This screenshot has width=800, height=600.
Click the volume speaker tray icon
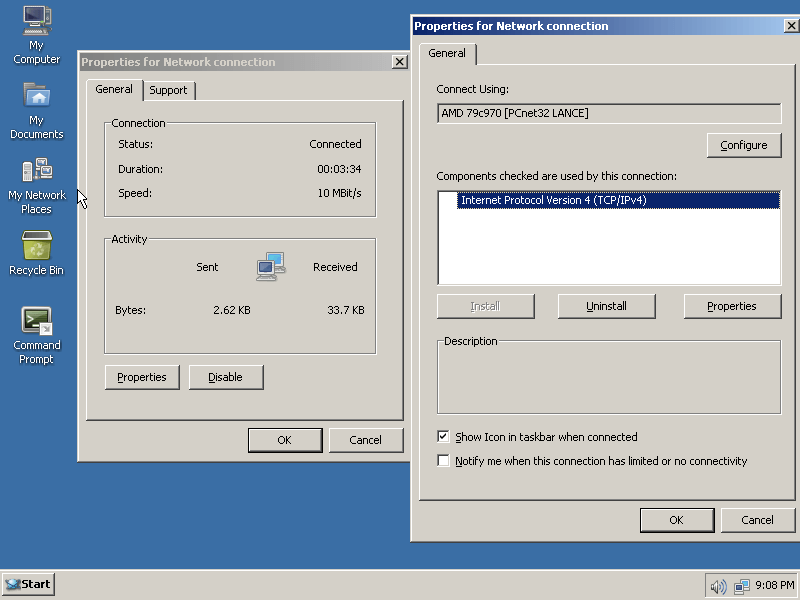[718, 586]
